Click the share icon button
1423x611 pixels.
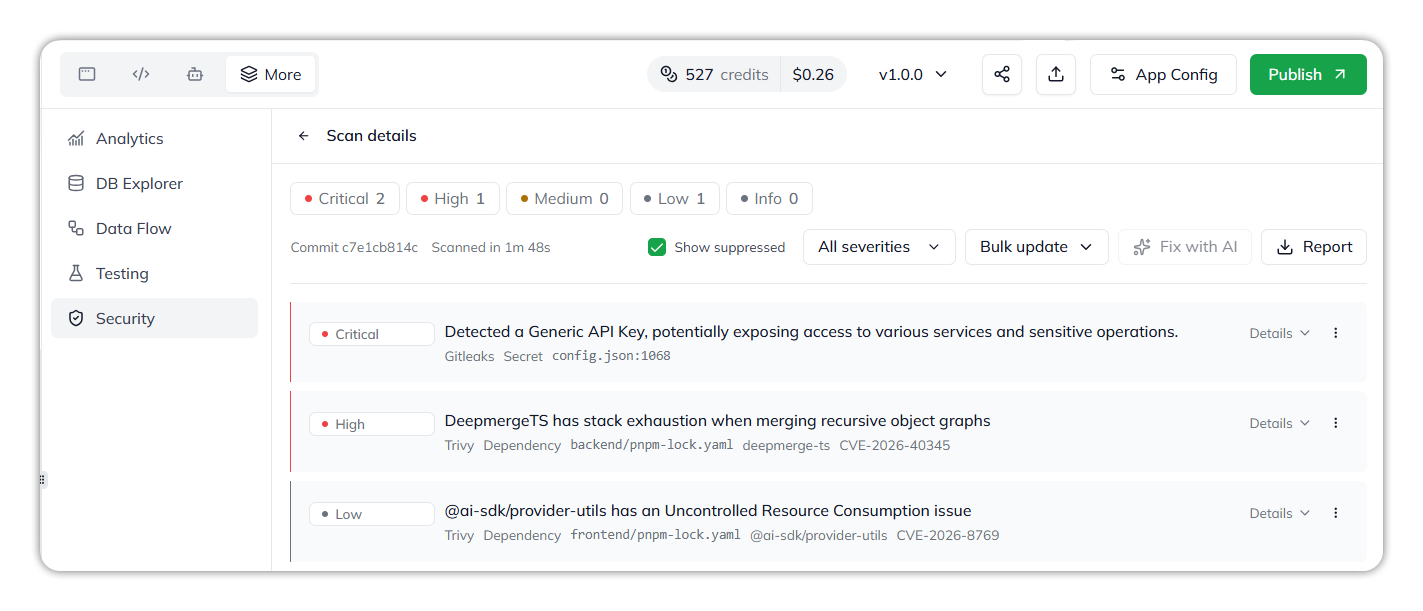point(1002,74)
